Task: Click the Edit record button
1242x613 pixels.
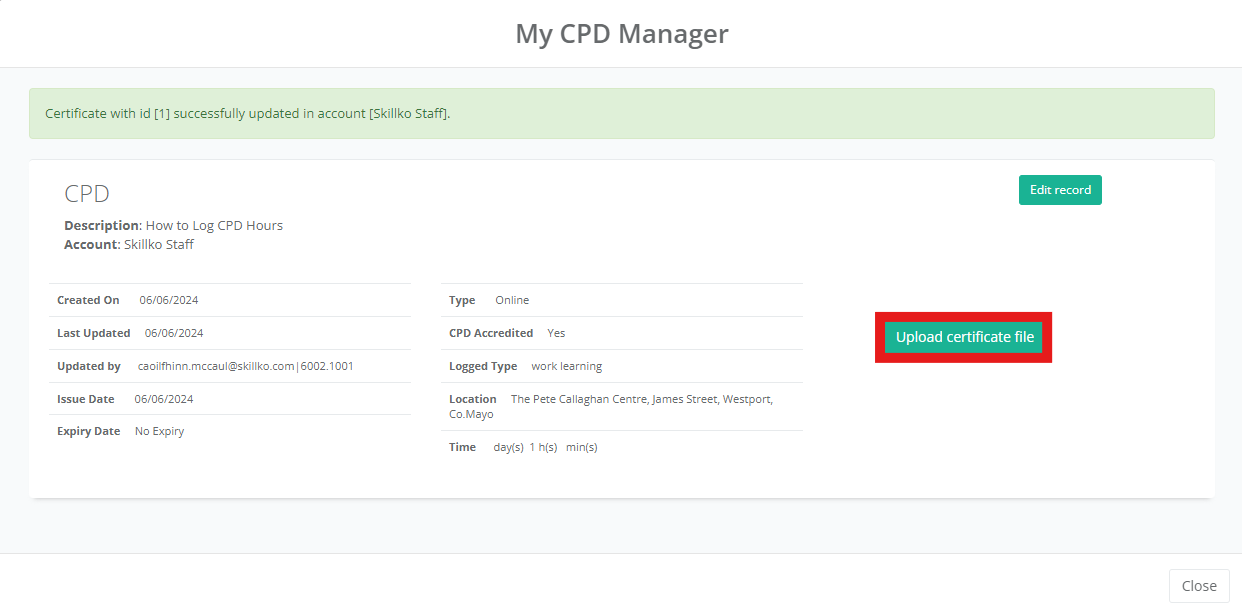Action: (x=1060, y=190)
